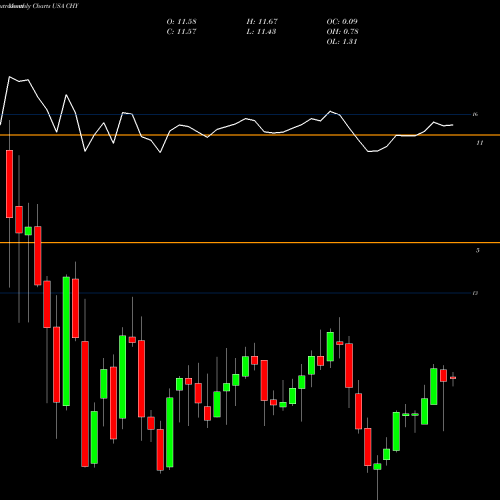Click the '11' axis label
The width and height of the screenshot is (500, 500).
click(x=479, y=143)
